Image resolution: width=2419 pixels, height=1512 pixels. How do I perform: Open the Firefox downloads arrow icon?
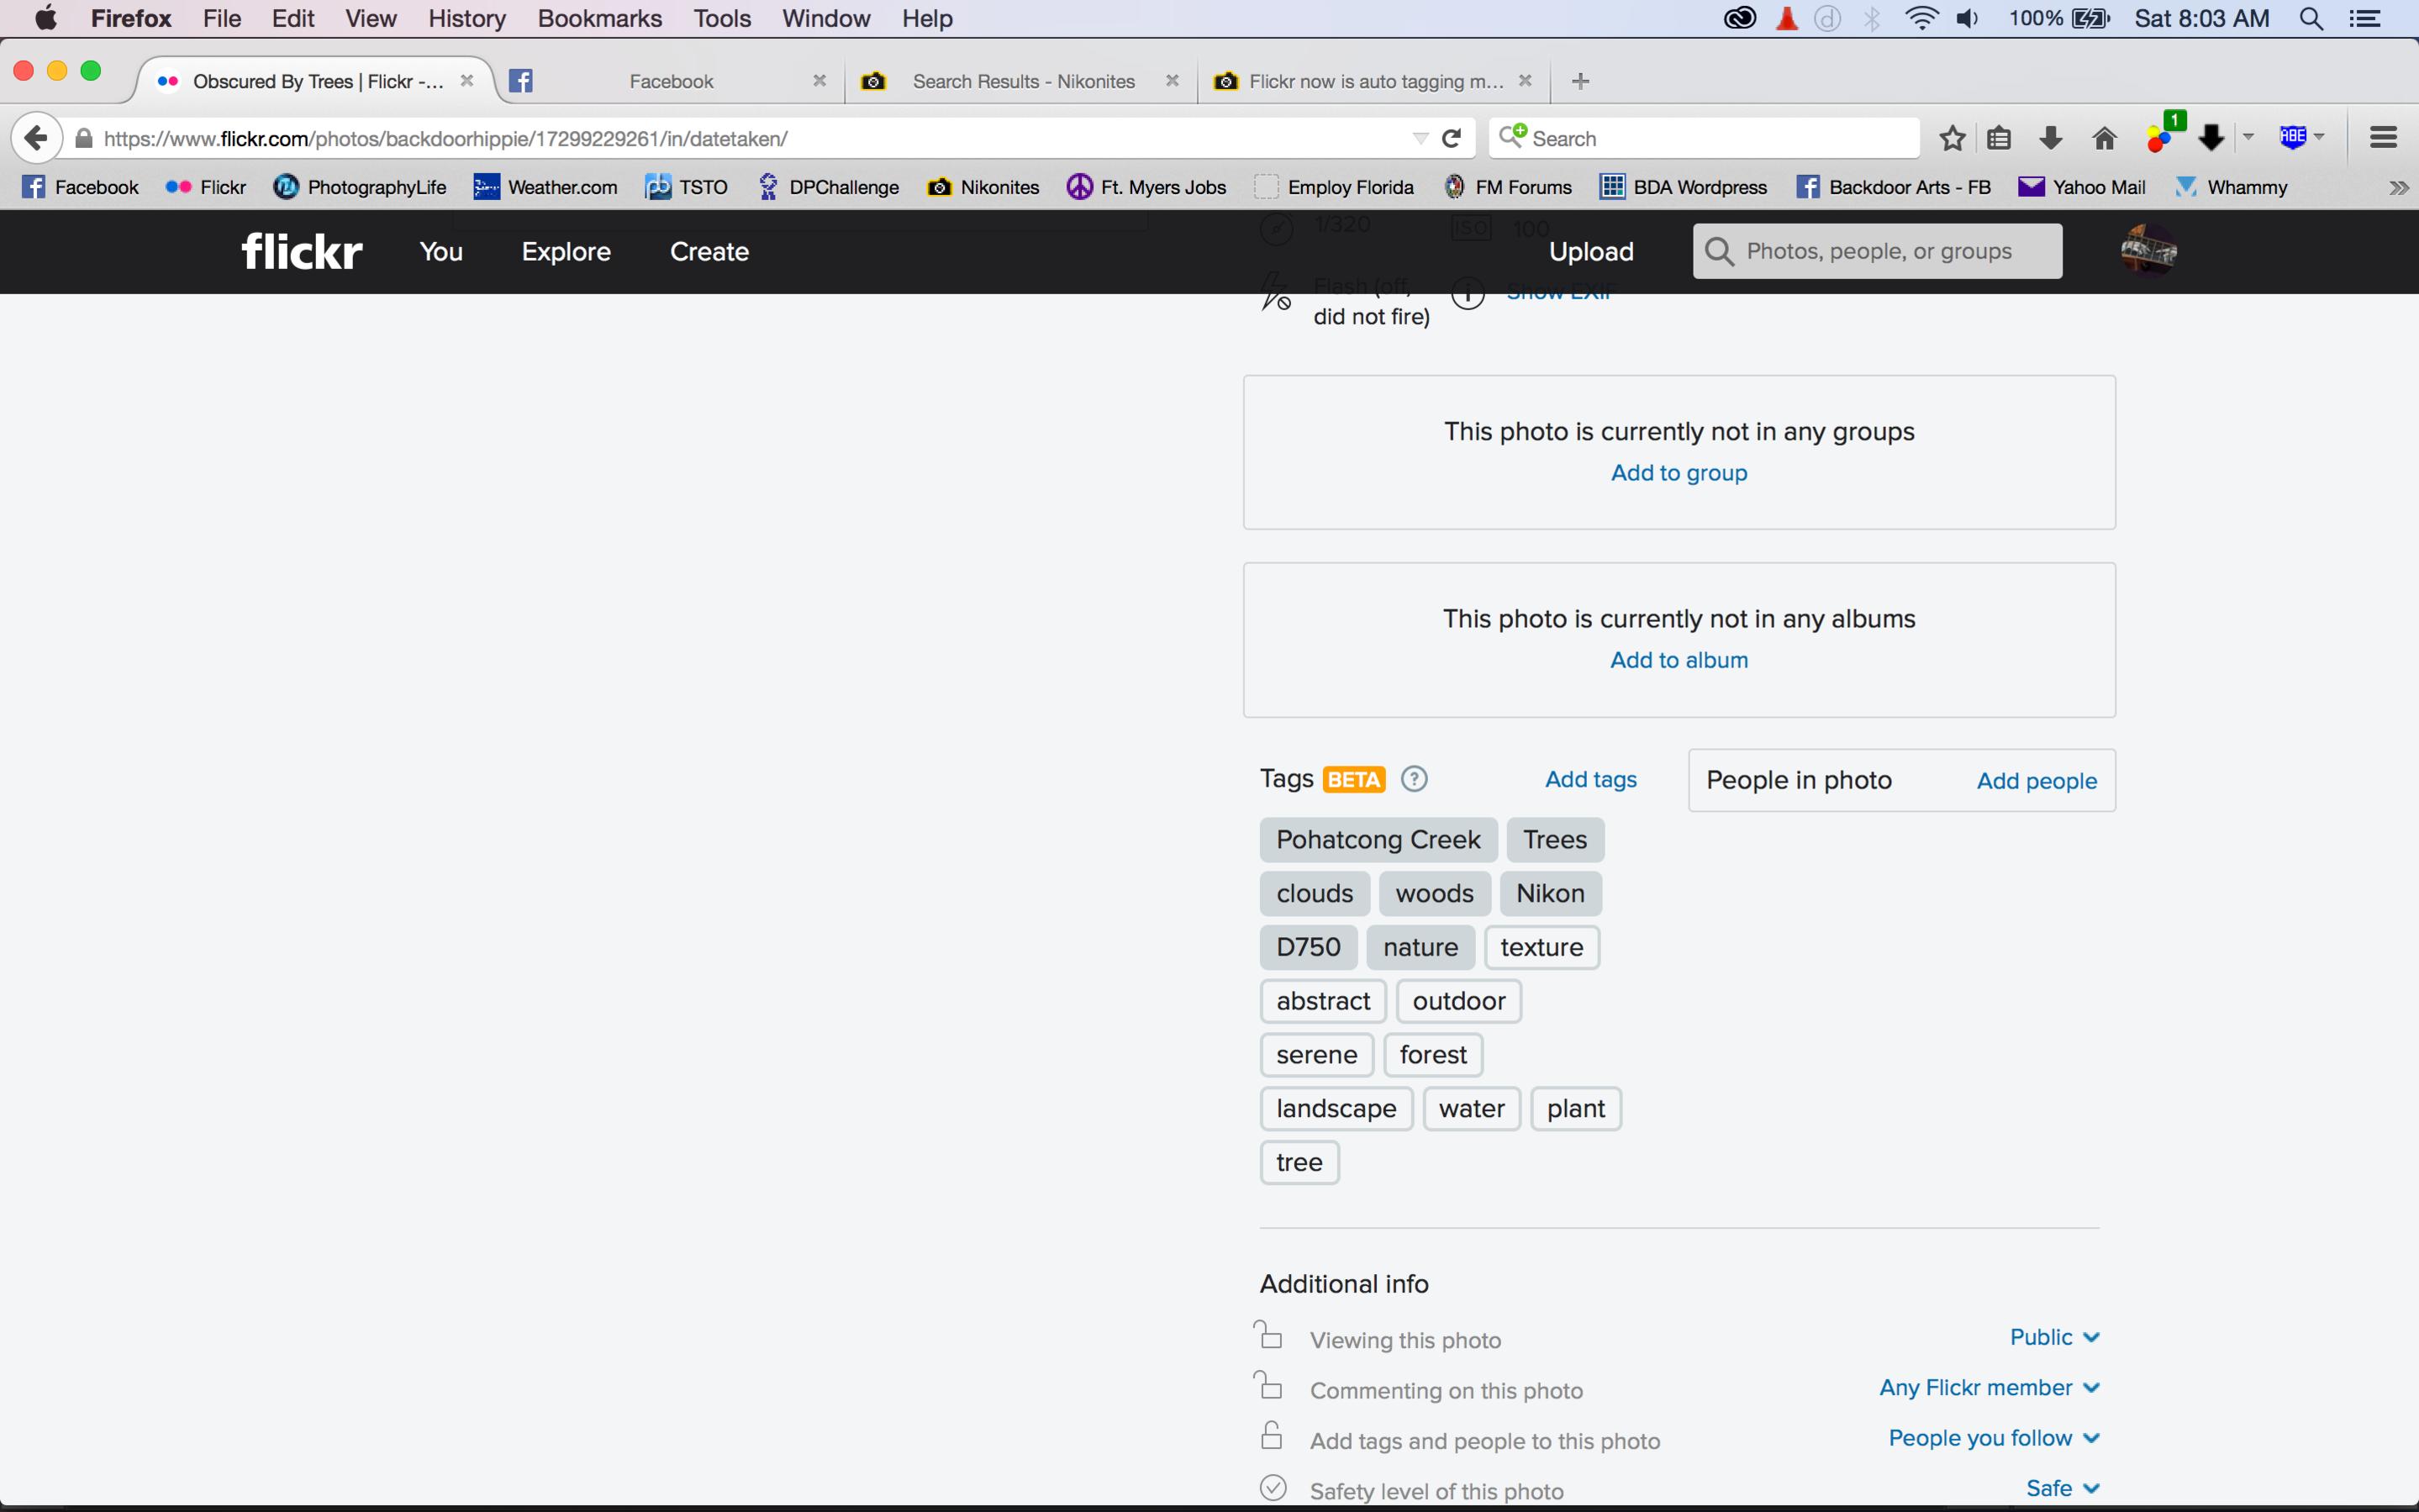2050,138
